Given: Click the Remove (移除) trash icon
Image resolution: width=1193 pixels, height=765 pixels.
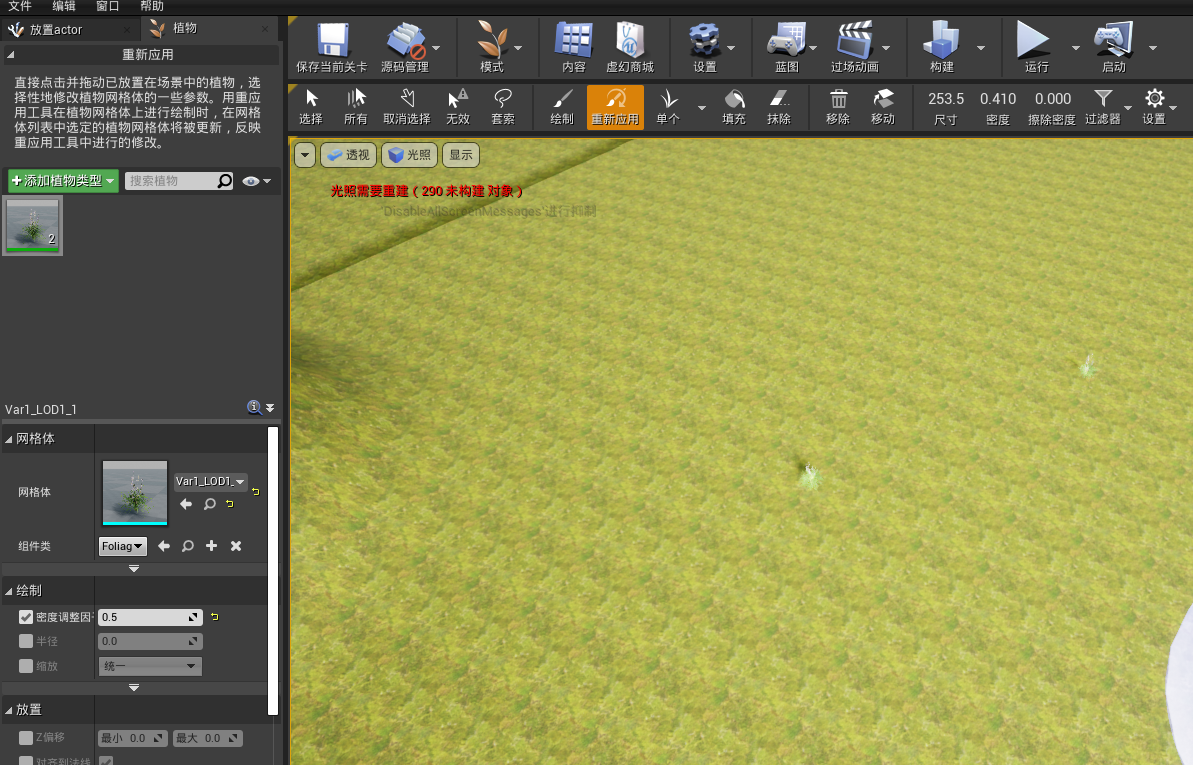Looking at the screenshot, I should coord(838,107).
